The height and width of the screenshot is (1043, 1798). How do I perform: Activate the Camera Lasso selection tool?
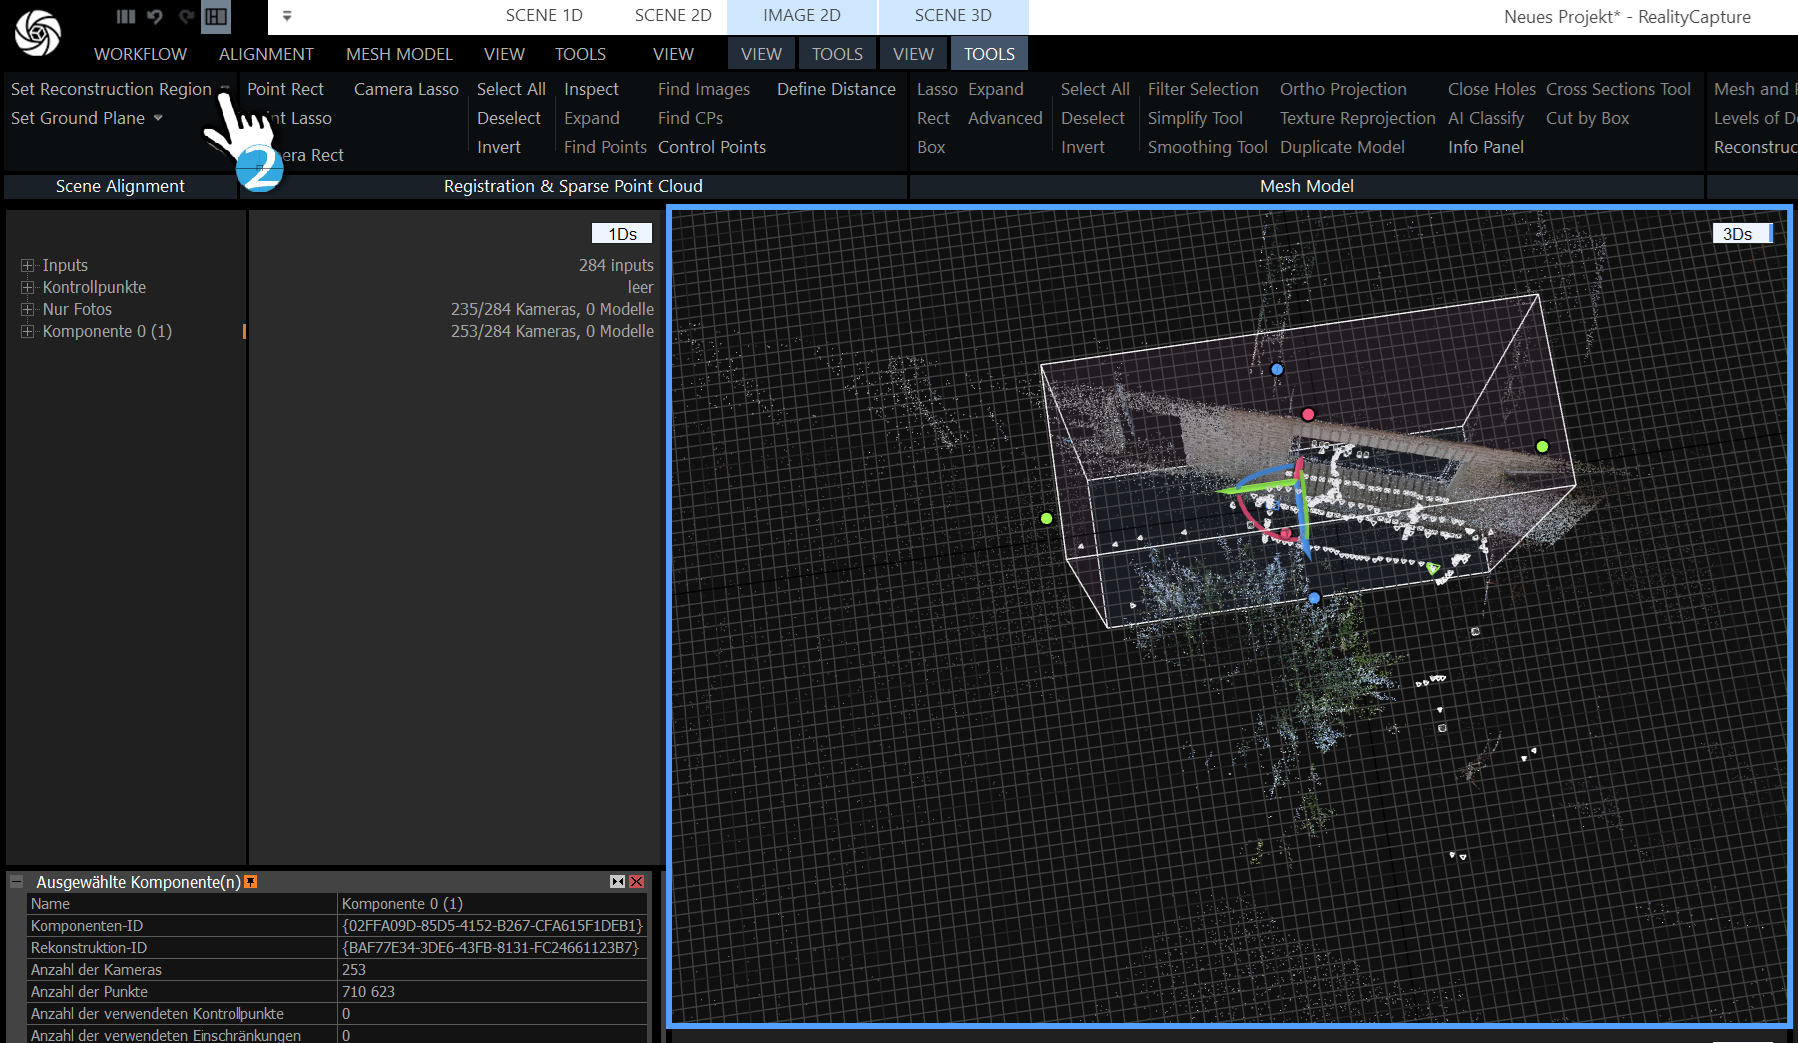point(406,89)
